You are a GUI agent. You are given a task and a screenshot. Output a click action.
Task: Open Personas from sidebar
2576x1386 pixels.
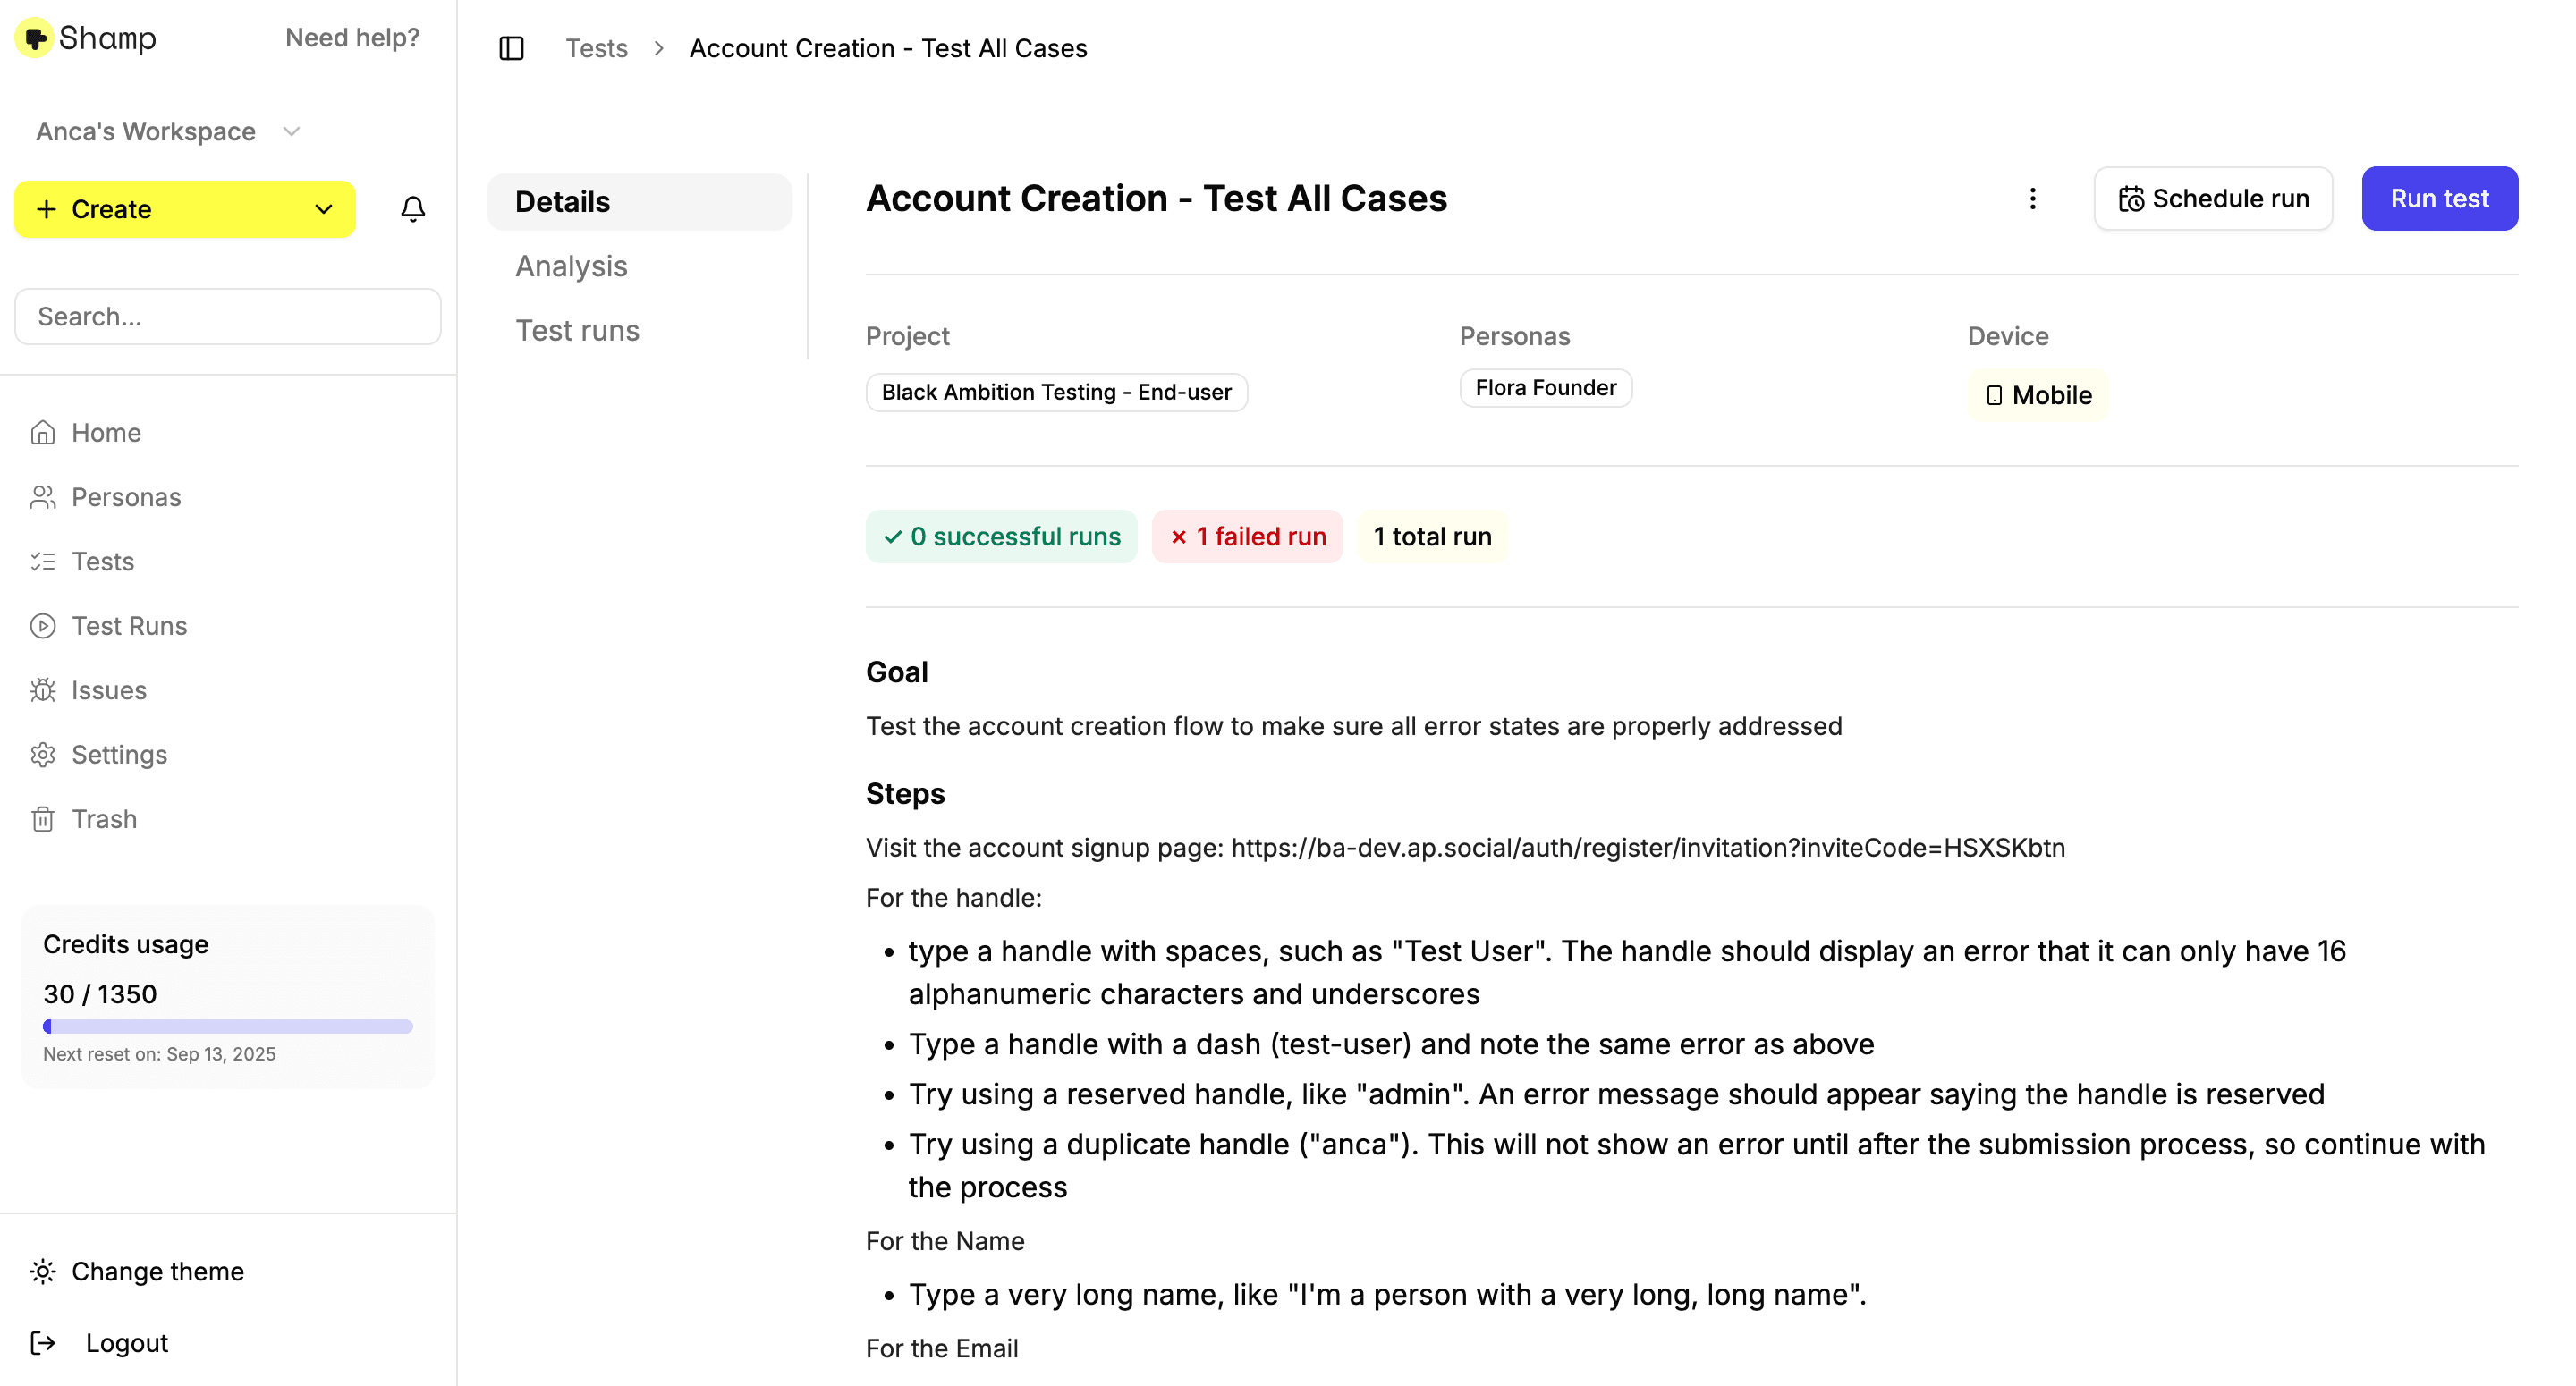click(x=125, y=497)
